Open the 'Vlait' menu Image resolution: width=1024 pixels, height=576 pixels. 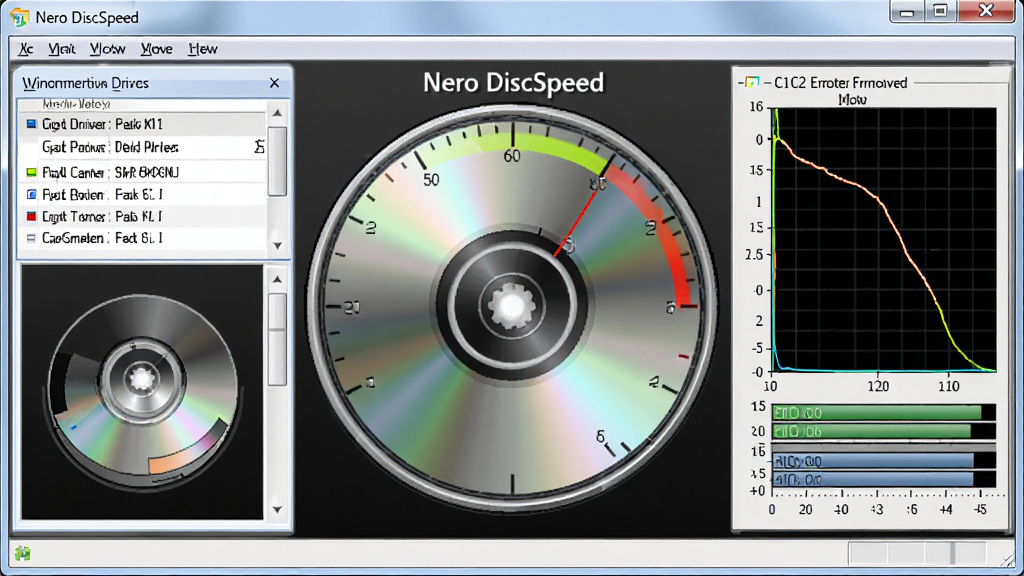coord(61,49)
